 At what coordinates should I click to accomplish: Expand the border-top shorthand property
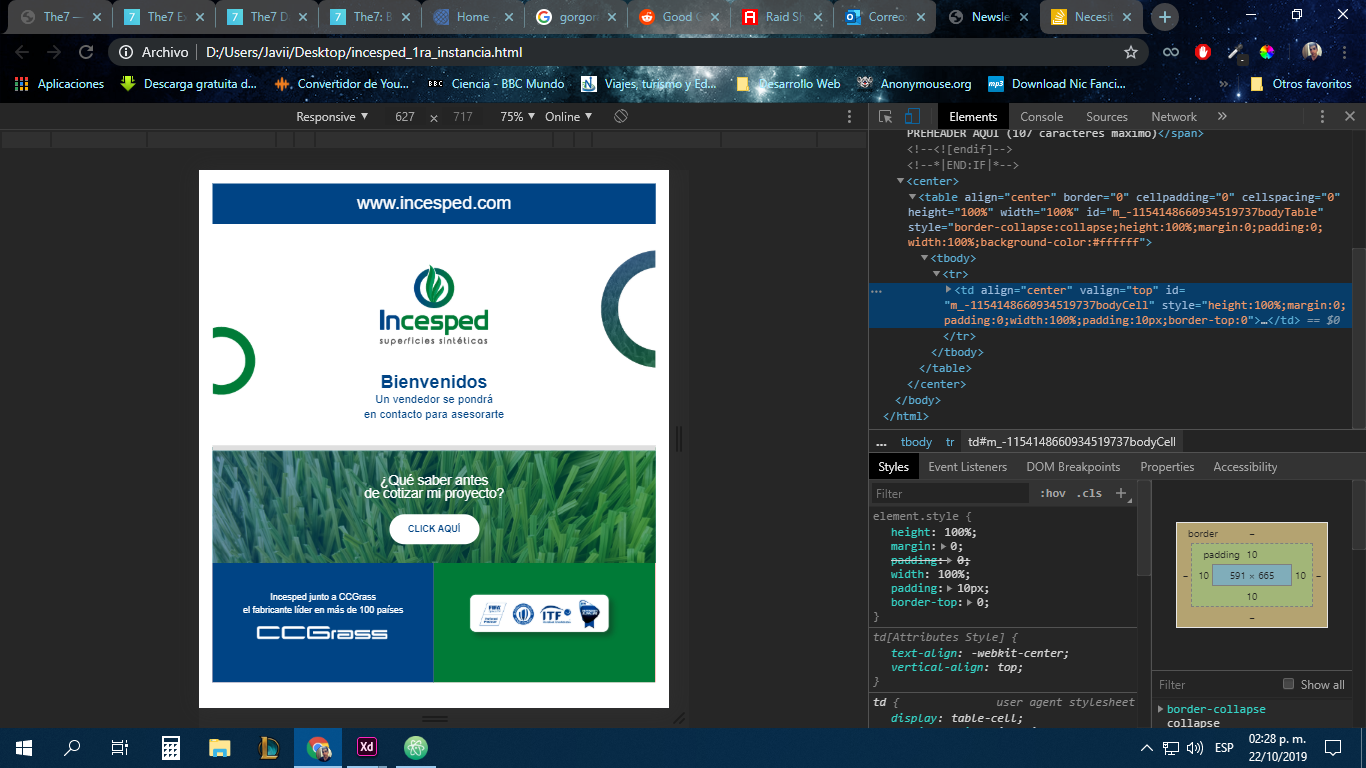(969, 602)
